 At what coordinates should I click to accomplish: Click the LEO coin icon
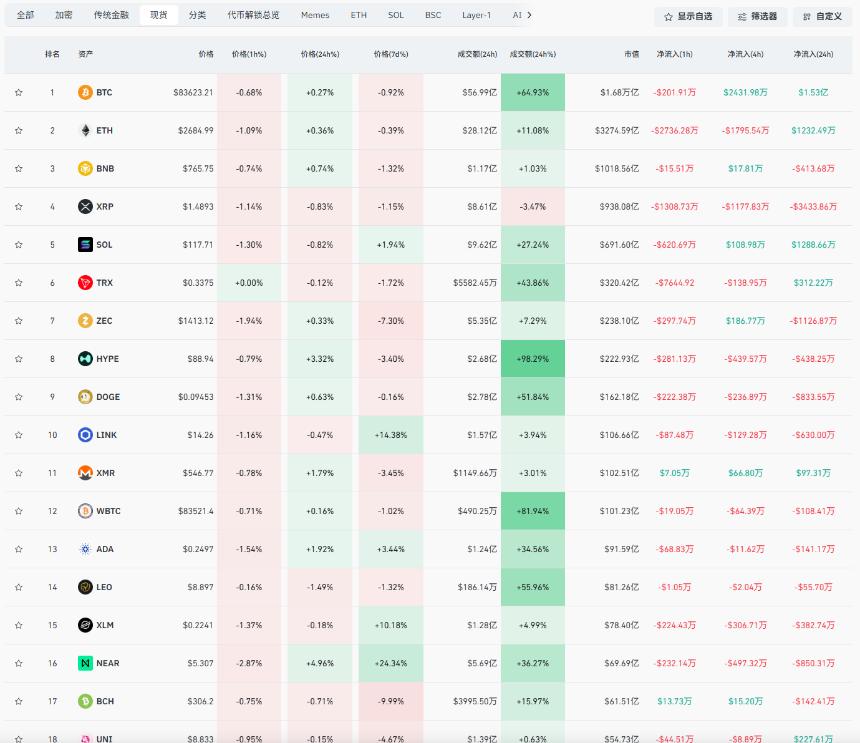click(x=85, y=587)
